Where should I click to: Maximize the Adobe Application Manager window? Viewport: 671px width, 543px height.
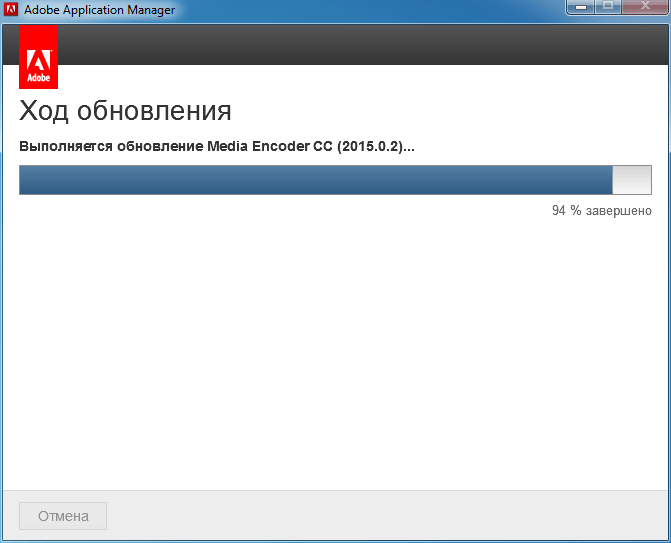point(608,7)
